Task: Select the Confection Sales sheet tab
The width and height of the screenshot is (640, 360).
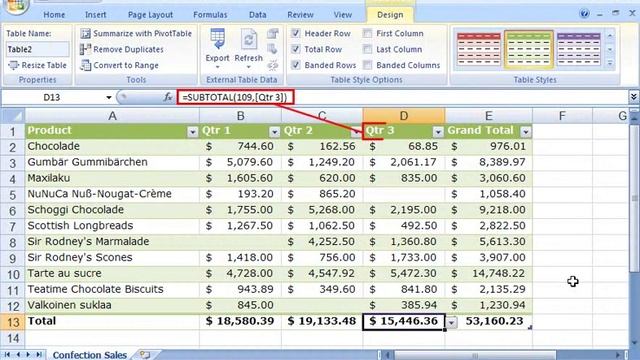Action: click(x=89, y=355)
